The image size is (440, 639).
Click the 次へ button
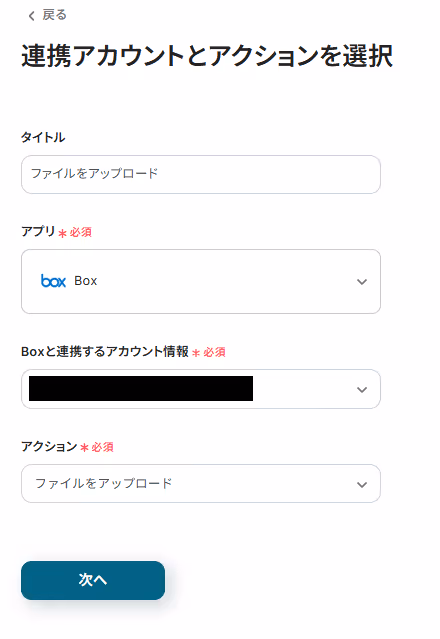[x=93, y=580]
